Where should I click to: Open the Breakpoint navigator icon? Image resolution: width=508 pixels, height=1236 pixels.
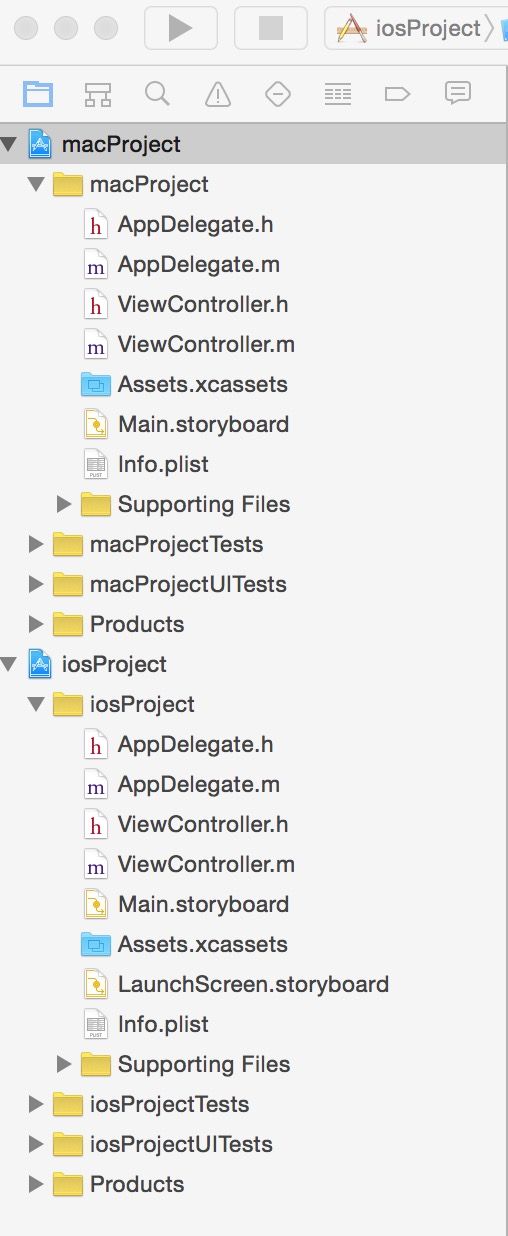click(397, 94)
